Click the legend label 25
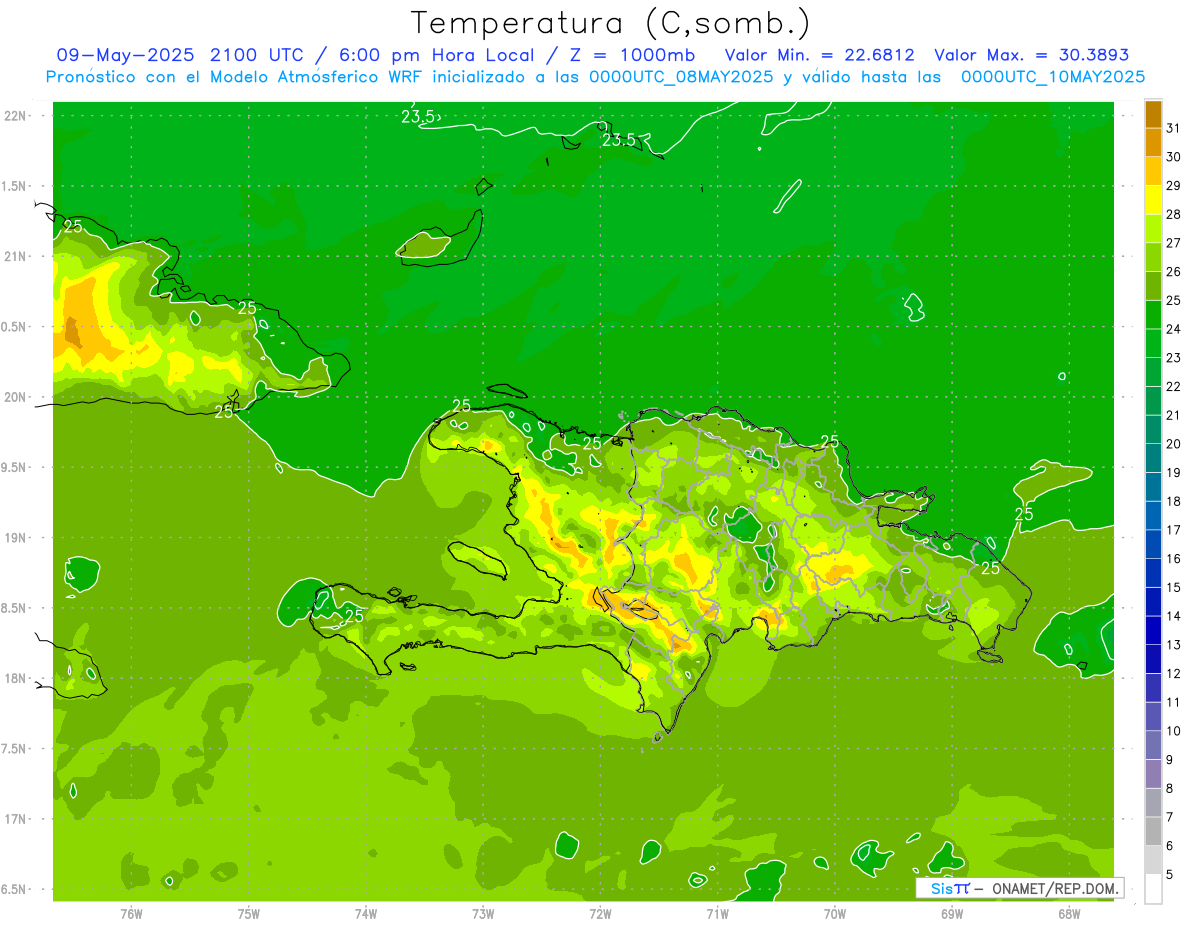Image resolution: width=1200 pixels, height=927 pixels. pos(1174,300)
